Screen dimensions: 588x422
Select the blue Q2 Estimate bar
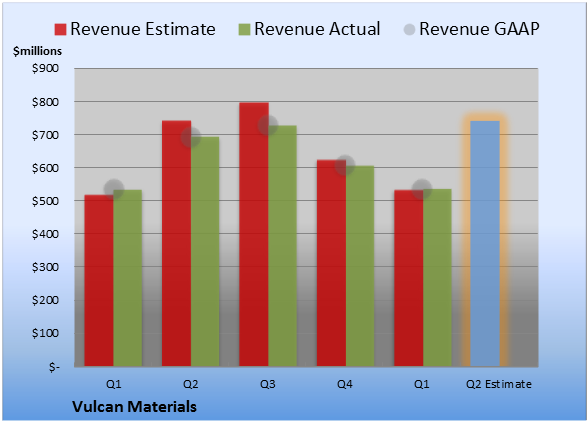[x=485, y=243]
